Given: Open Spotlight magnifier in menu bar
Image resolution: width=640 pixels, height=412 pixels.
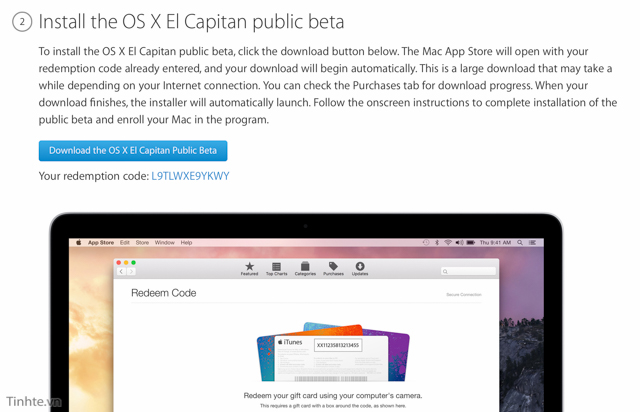Looking at the screenshot, I should coord(520,243).
